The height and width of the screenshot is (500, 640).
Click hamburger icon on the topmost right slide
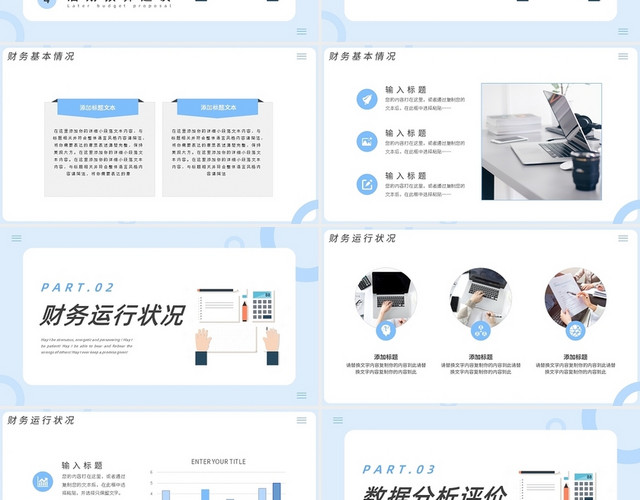623,31
